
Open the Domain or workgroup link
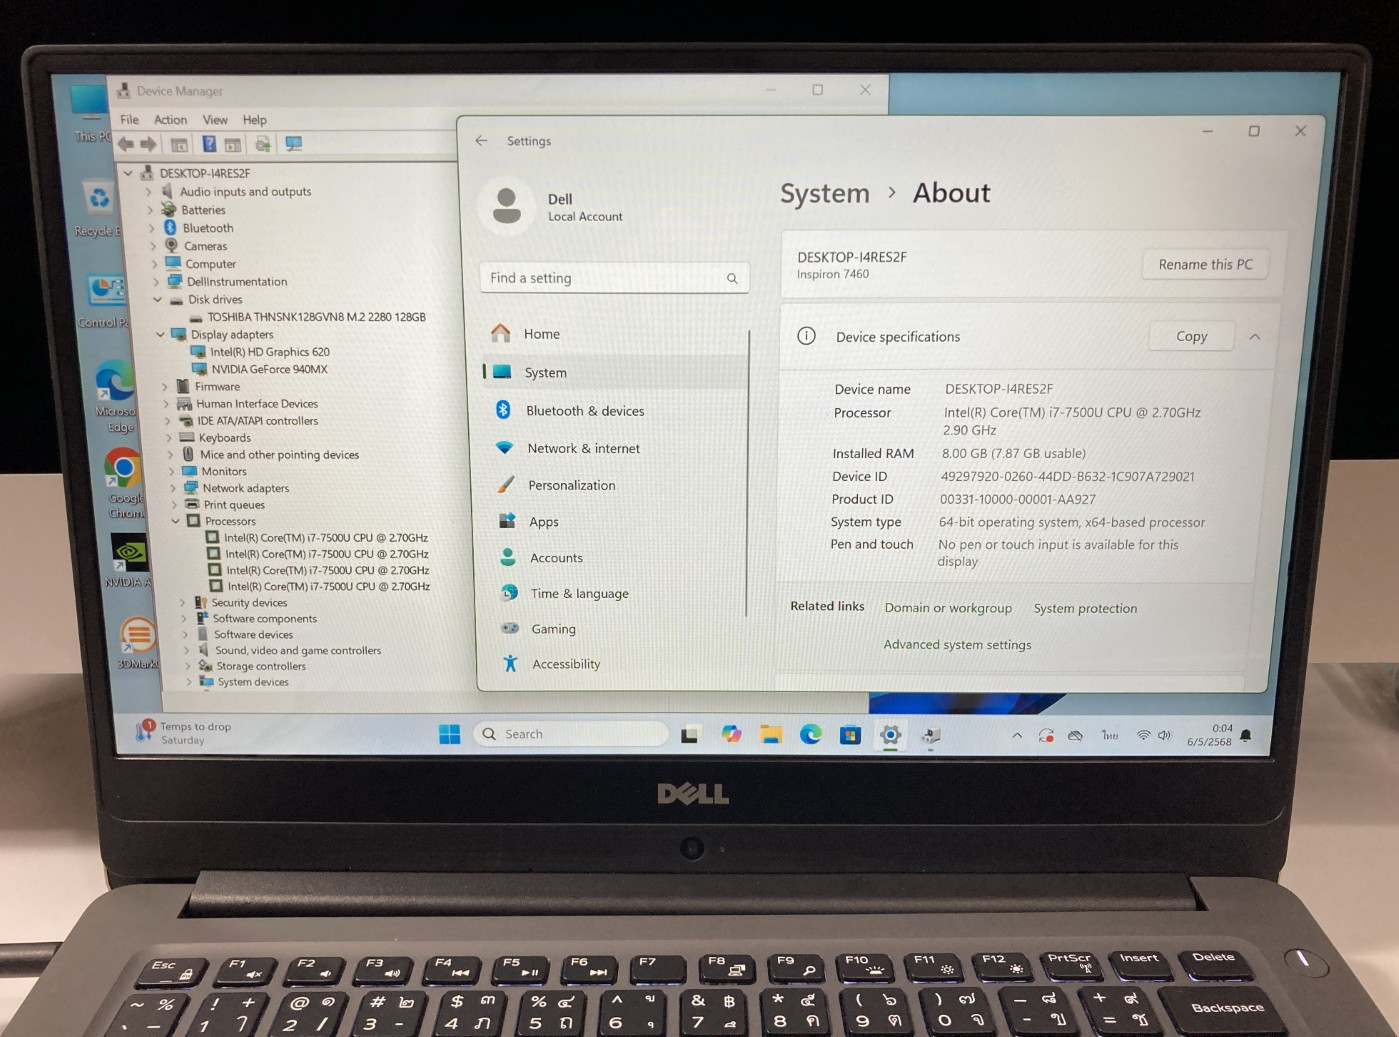pos(948,608)
